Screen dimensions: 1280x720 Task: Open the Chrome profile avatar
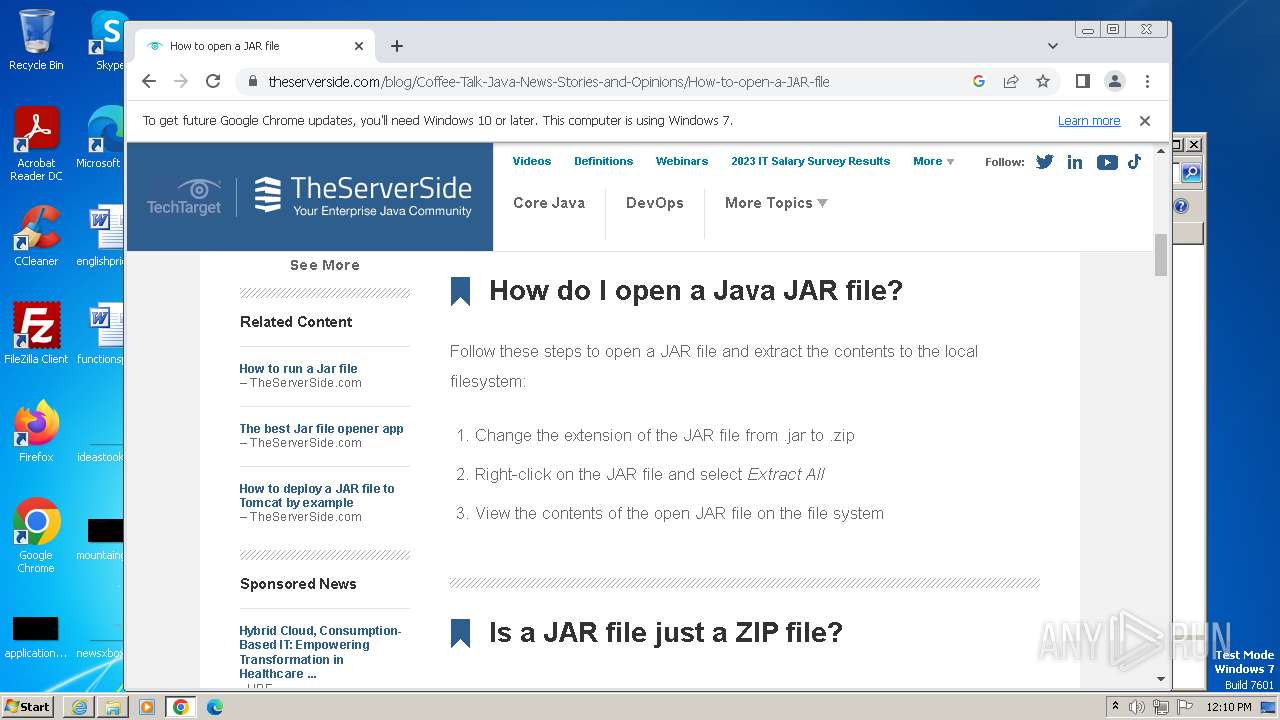tap(1114, 82)
